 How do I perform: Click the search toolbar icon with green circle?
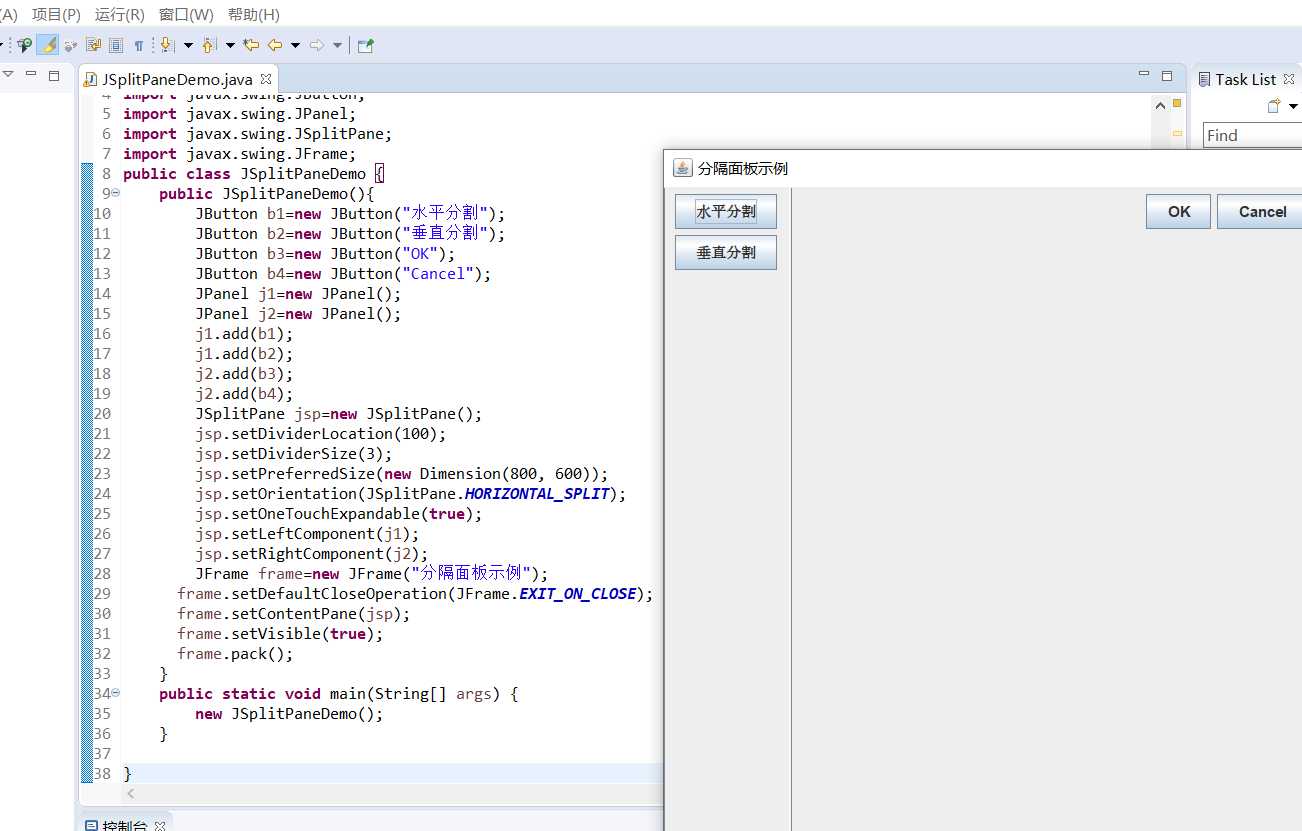click(x=25, y=45)
